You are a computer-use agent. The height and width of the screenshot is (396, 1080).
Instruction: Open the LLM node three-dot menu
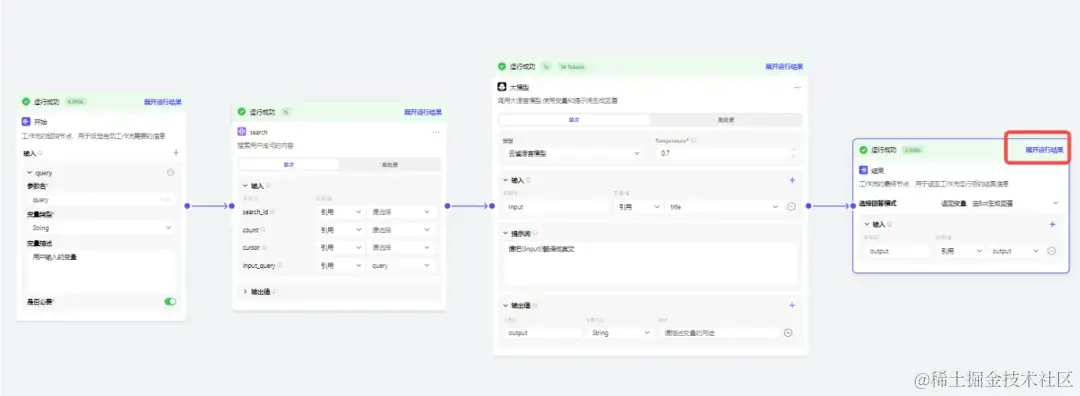(797, 87)
